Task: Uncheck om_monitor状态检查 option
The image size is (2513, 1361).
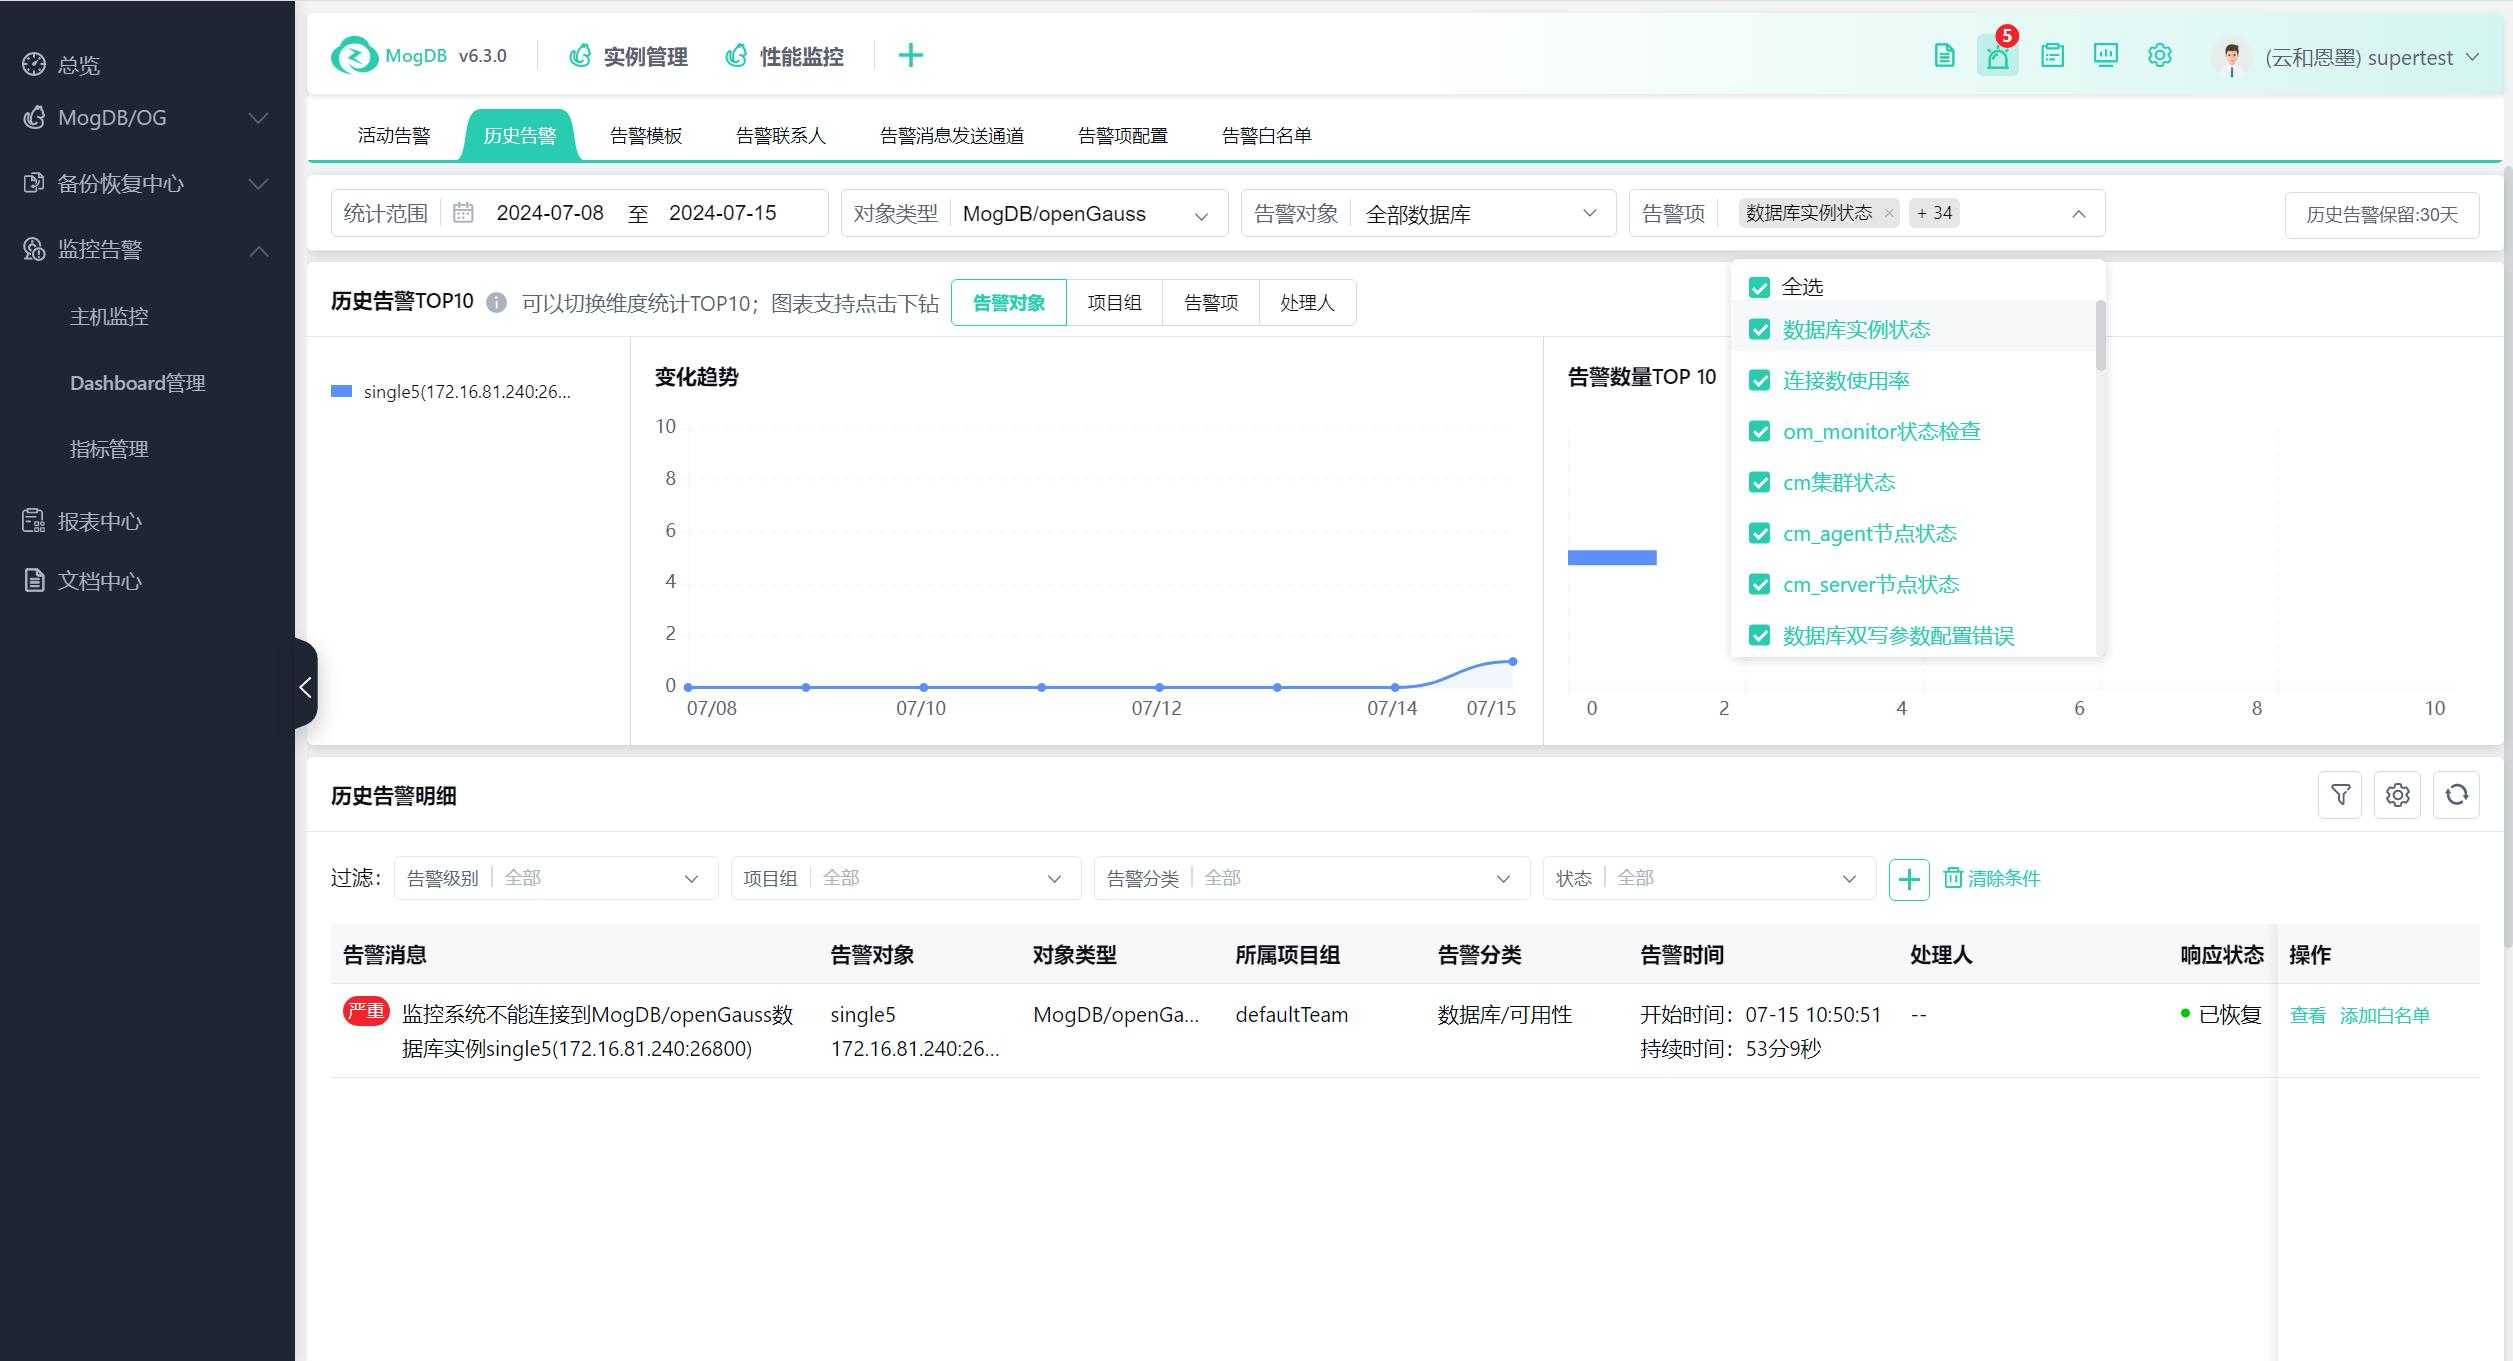Action: pyautogui.click(x=1759, y=432)
